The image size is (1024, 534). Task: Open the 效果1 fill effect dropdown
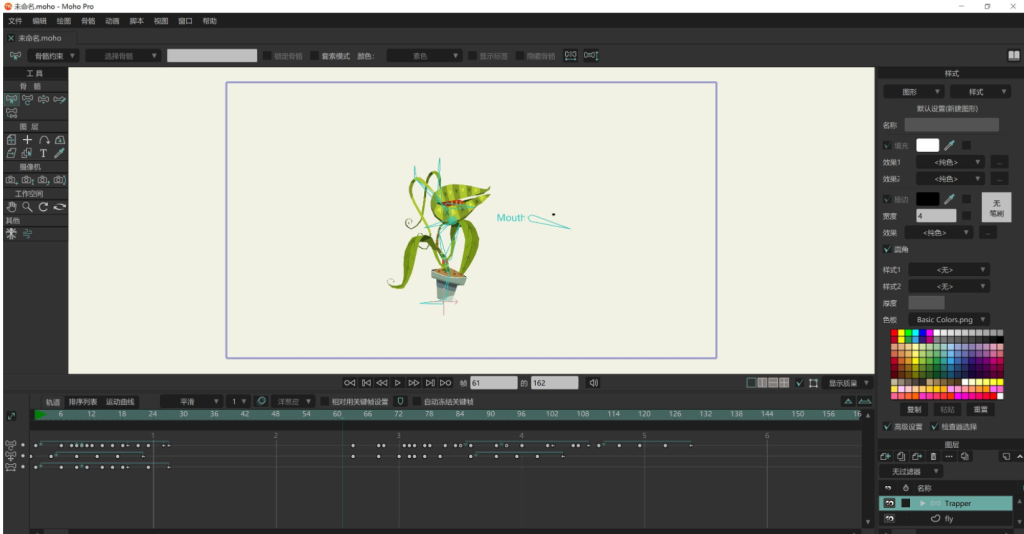951,162
